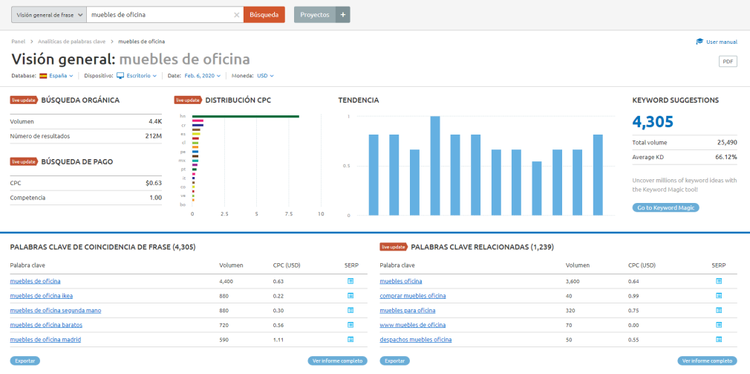Screen dimensions: 750x374
Task: Click the 4.4K Volumen value
Action: click(155, 121)
